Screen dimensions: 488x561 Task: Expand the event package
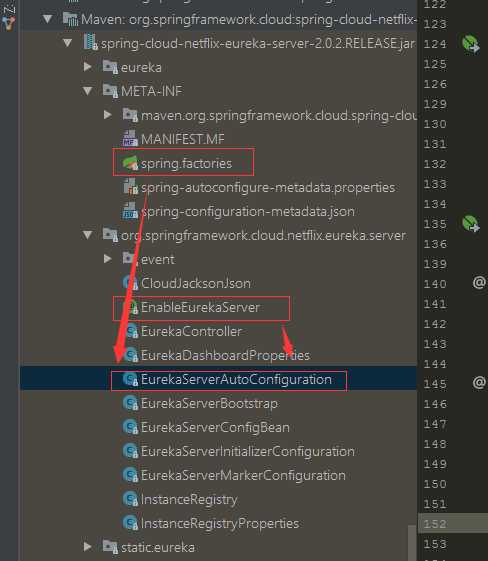[x=107, y=259]
